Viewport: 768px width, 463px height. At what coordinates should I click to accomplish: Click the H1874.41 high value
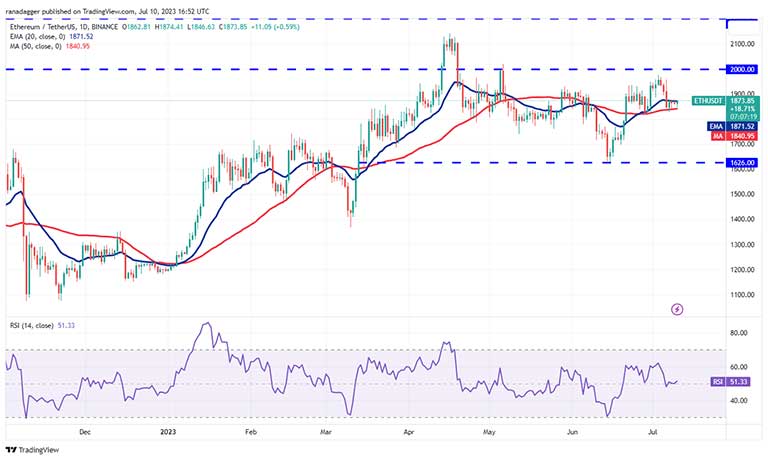(169, 27)
